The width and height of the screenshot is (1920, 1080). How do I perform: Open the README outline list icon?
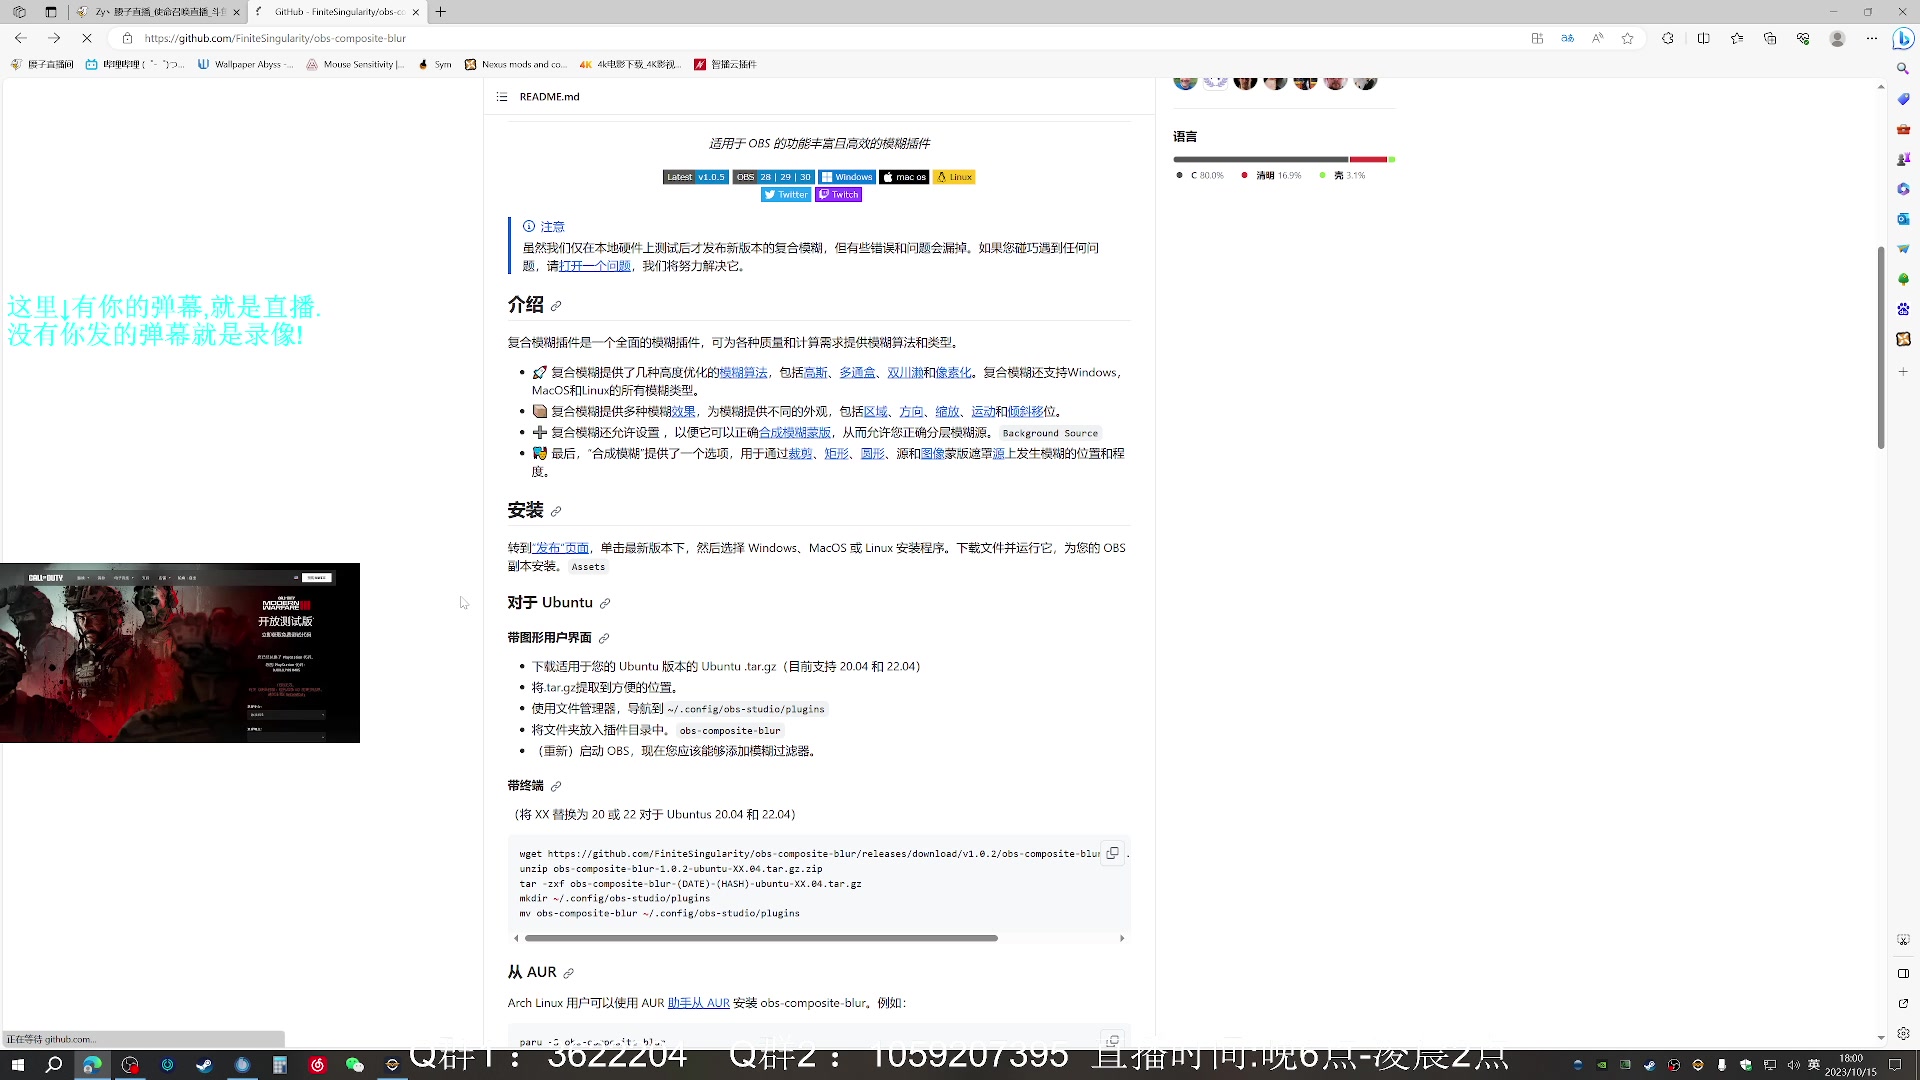[501, 97]
